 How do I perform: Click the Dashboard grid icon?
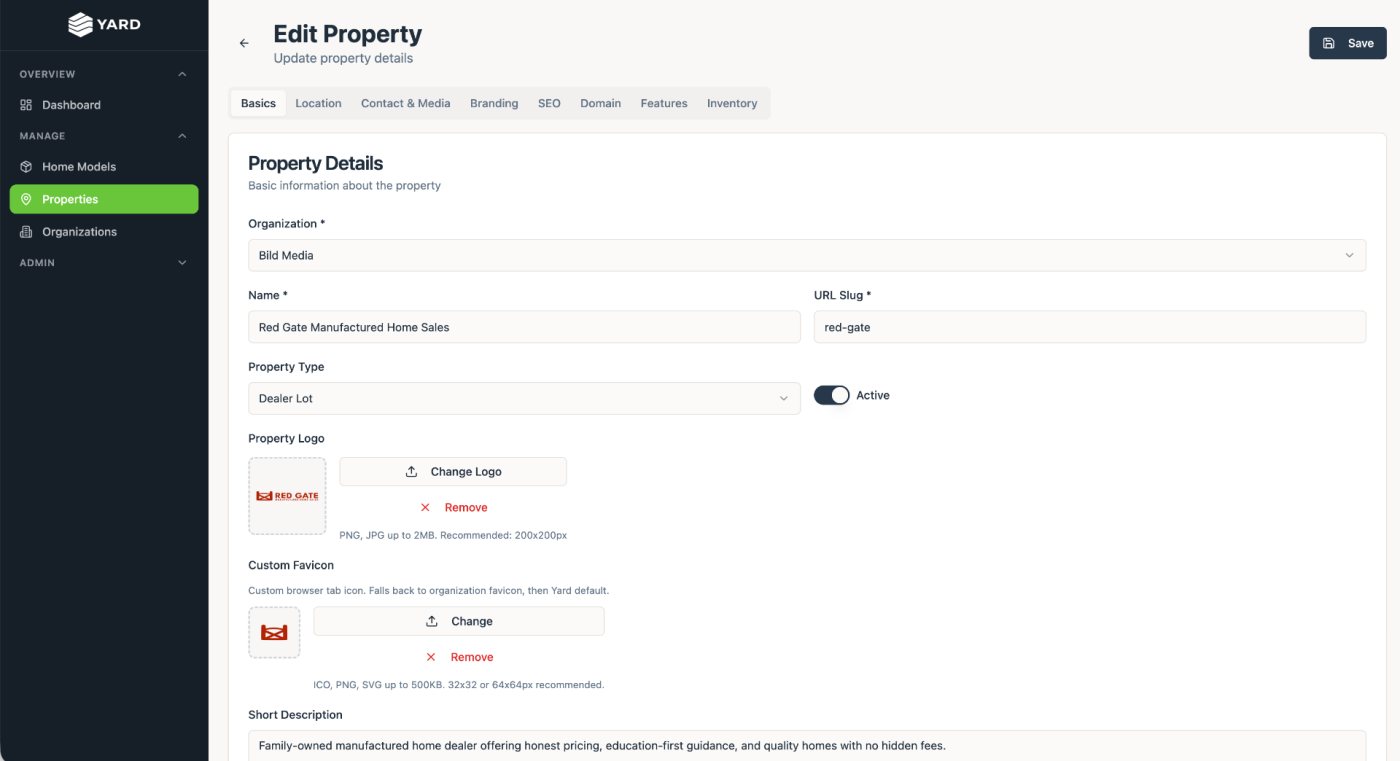26,105
